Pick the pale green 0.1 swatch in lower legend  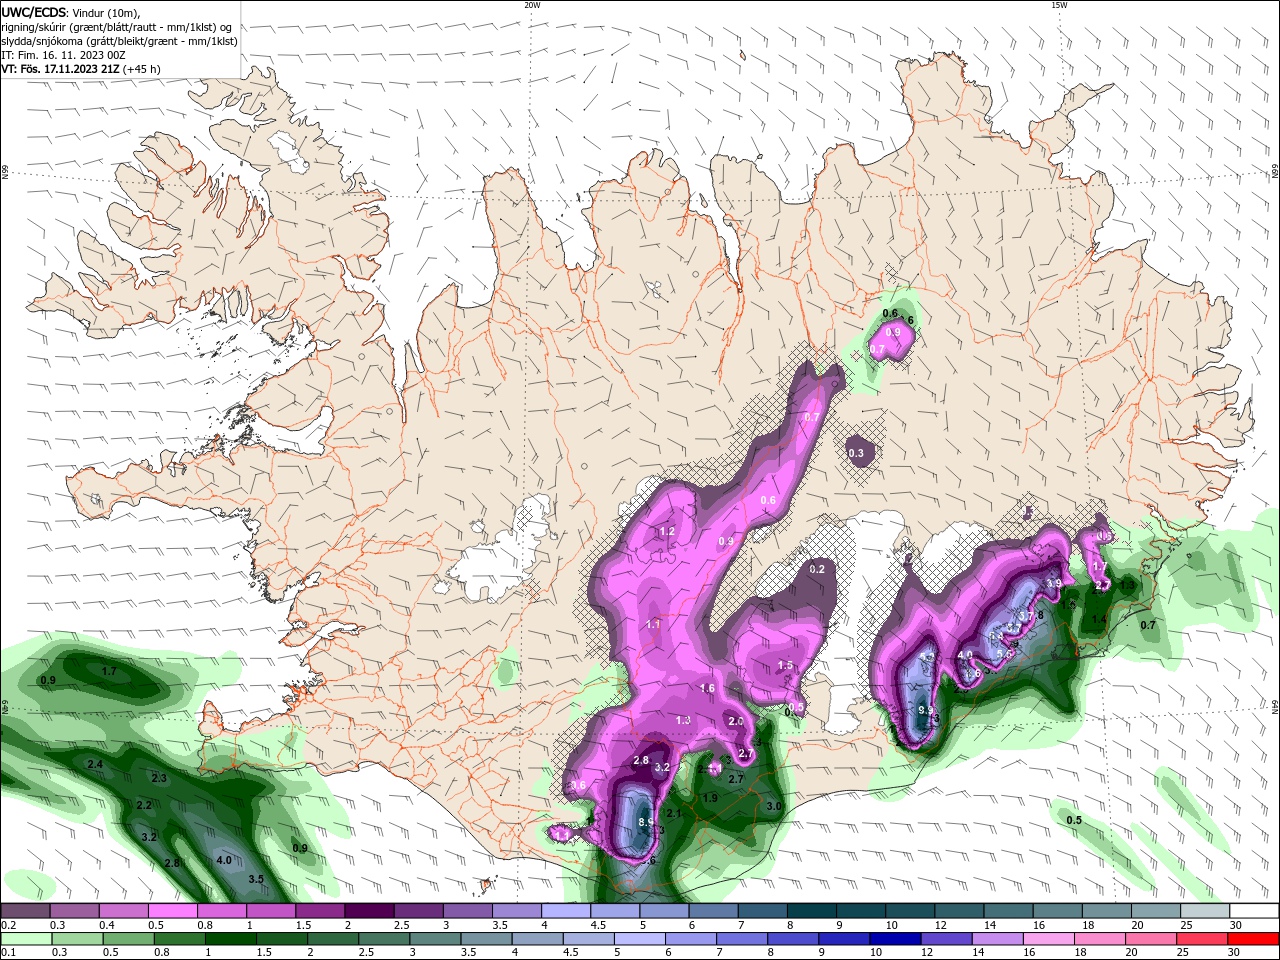[25, 939]
